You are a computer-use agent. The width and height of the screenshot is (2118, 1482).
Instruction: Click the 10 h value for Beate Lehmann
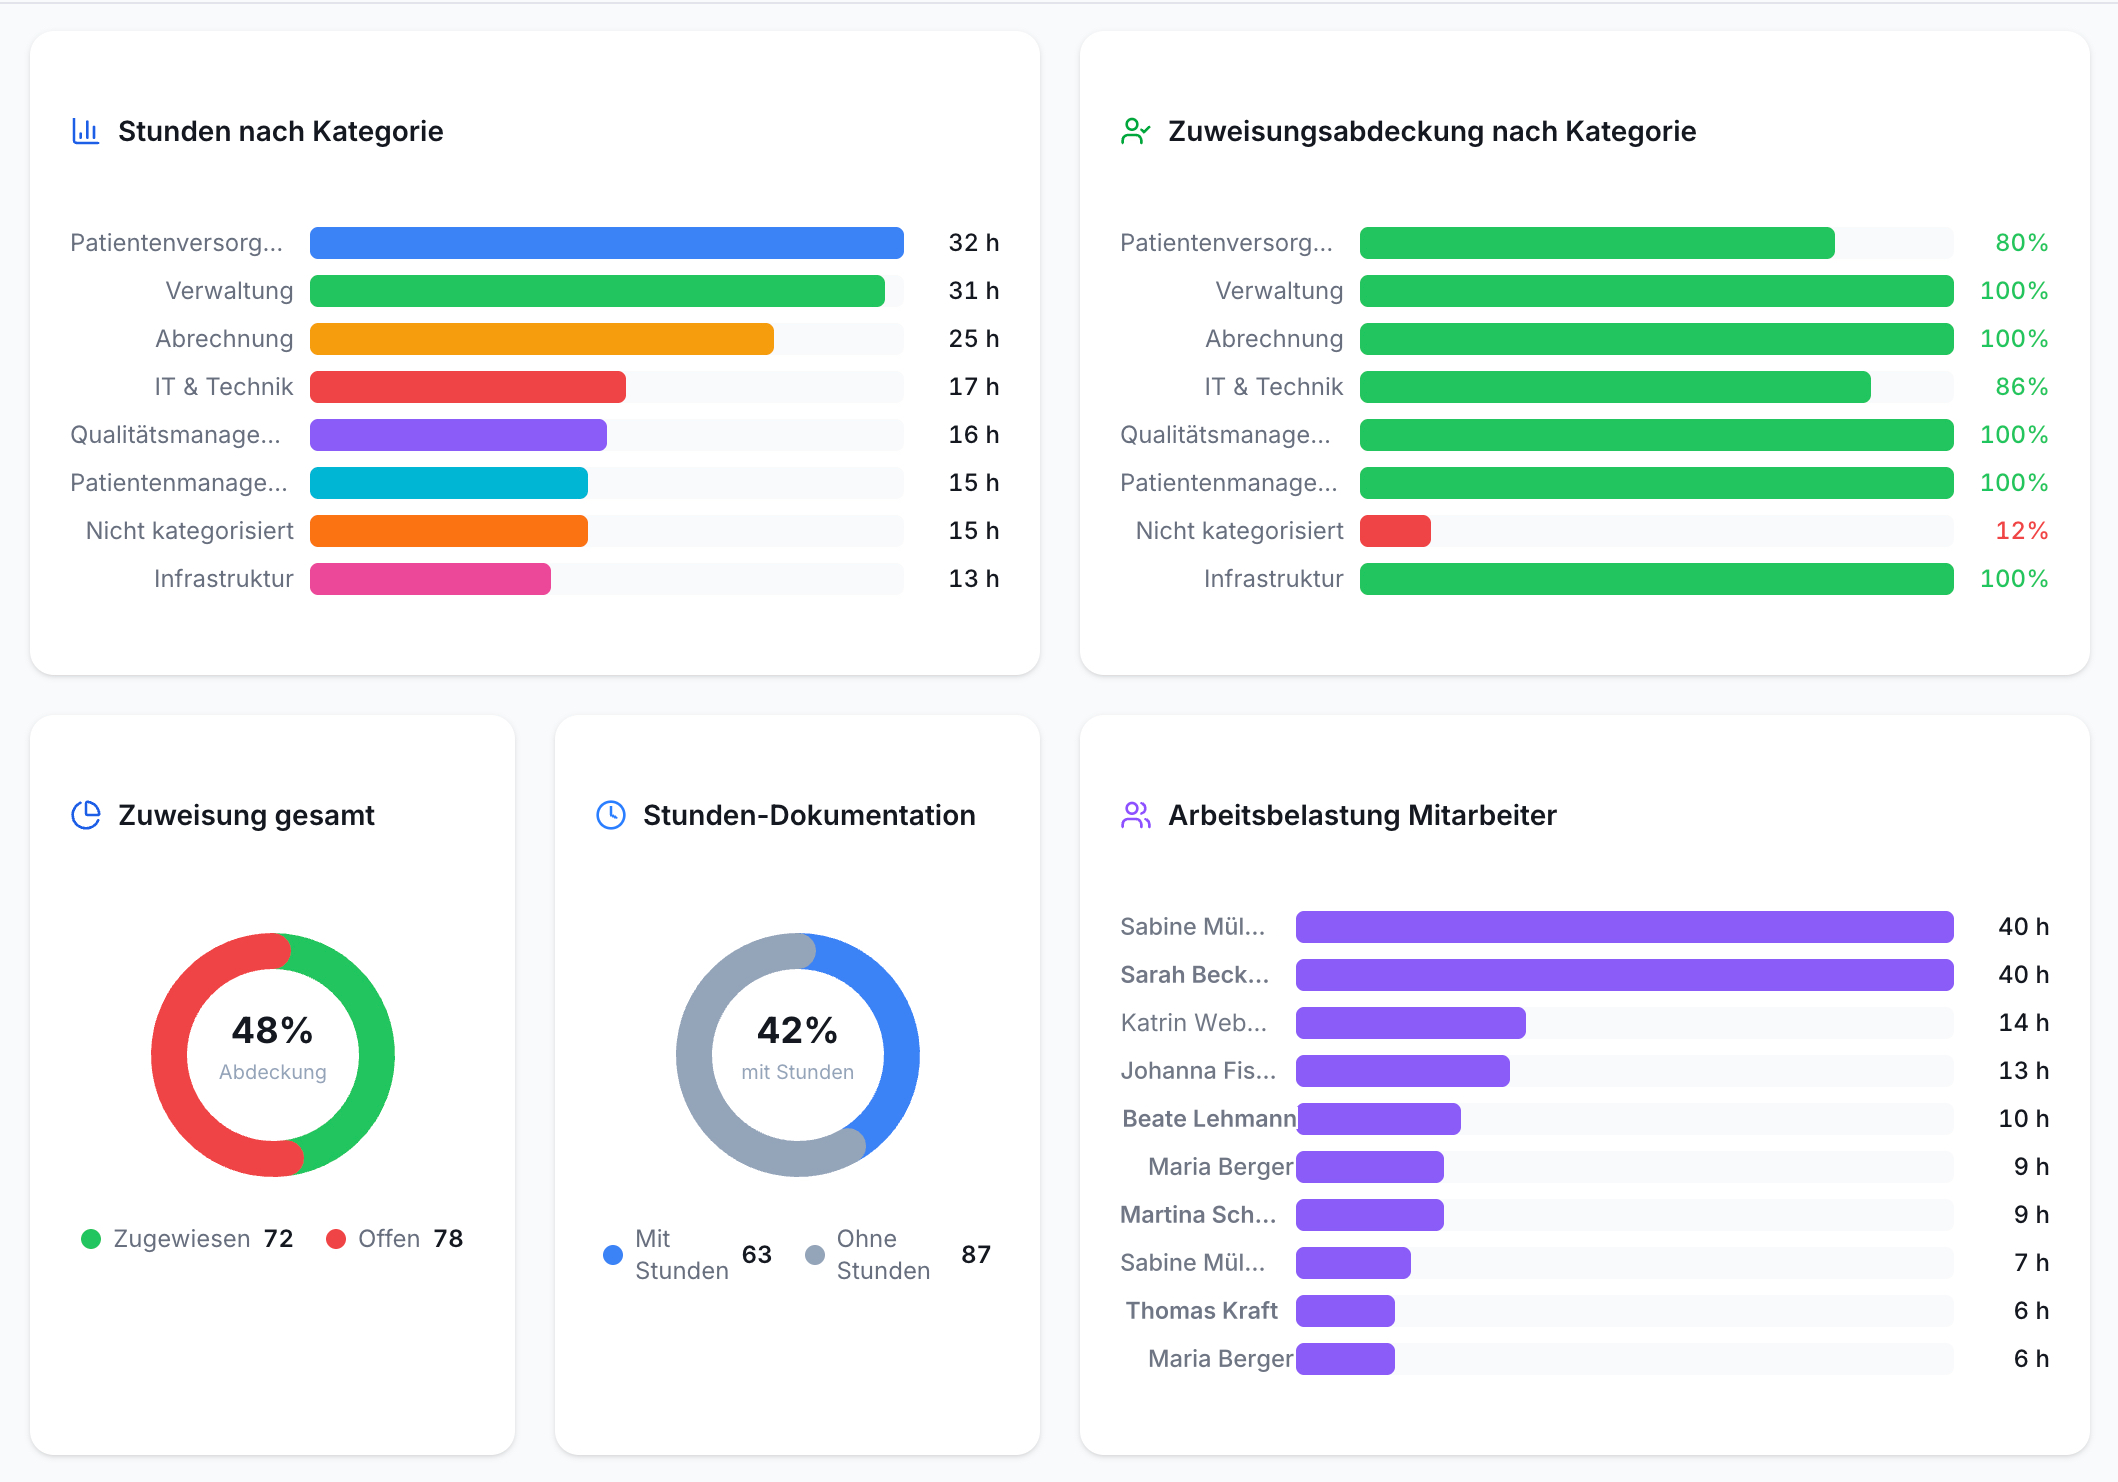click(2024, 1119)
